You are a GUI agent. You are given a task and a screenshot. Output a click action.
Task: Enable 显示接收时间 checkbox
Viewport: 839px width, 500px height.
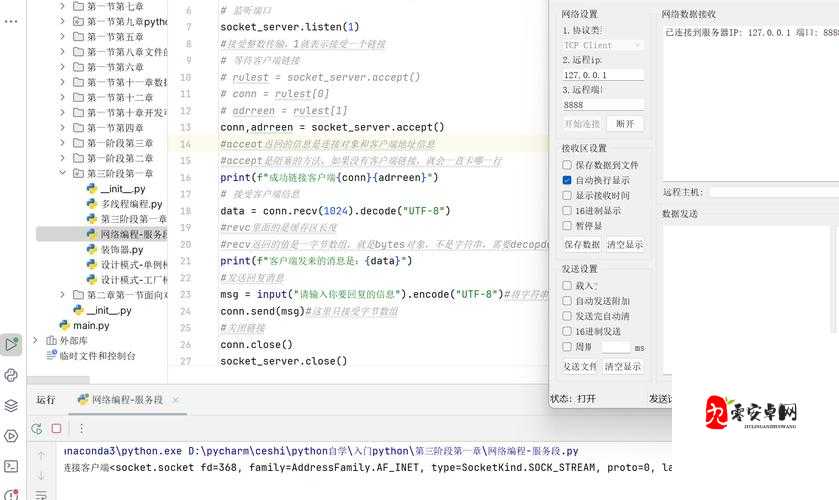point(567,195)
